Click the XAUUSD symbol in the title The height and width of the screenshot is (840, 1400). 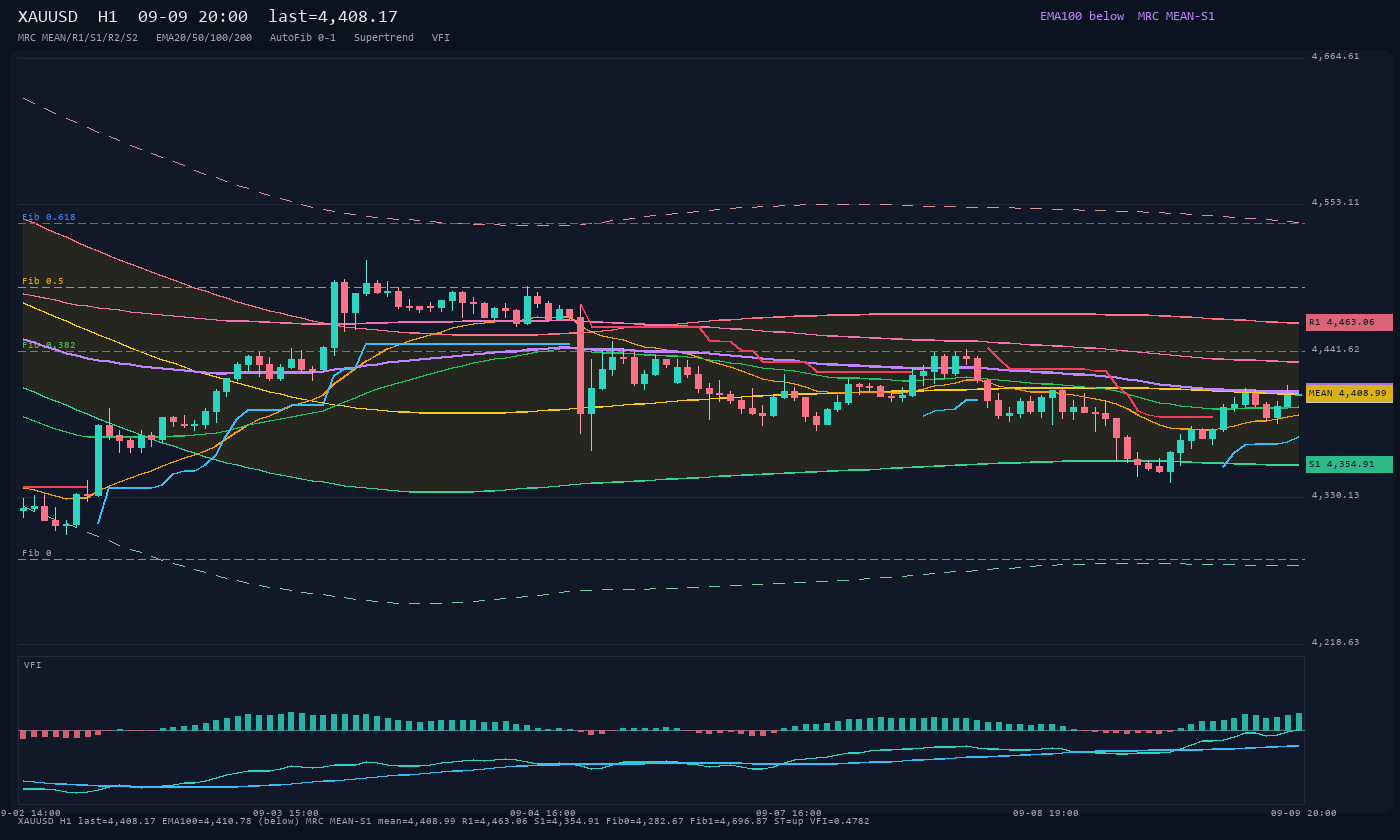coord(50,17)
